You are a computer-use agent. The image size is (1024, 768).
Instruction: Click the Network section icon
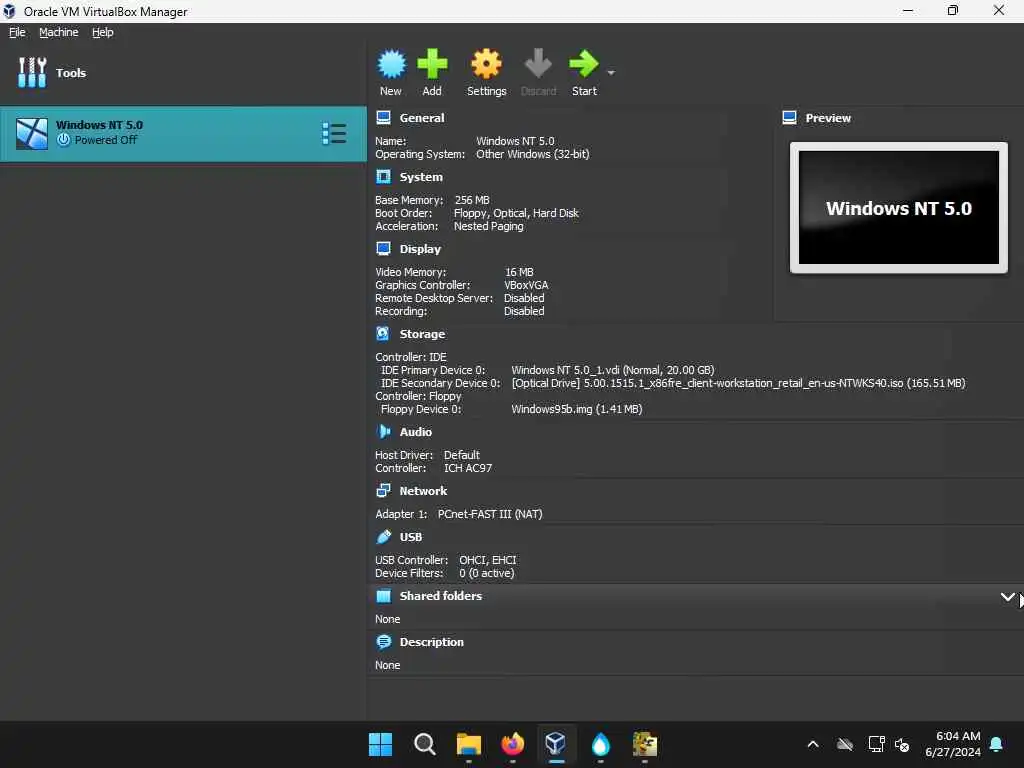(x=383, y=490)
